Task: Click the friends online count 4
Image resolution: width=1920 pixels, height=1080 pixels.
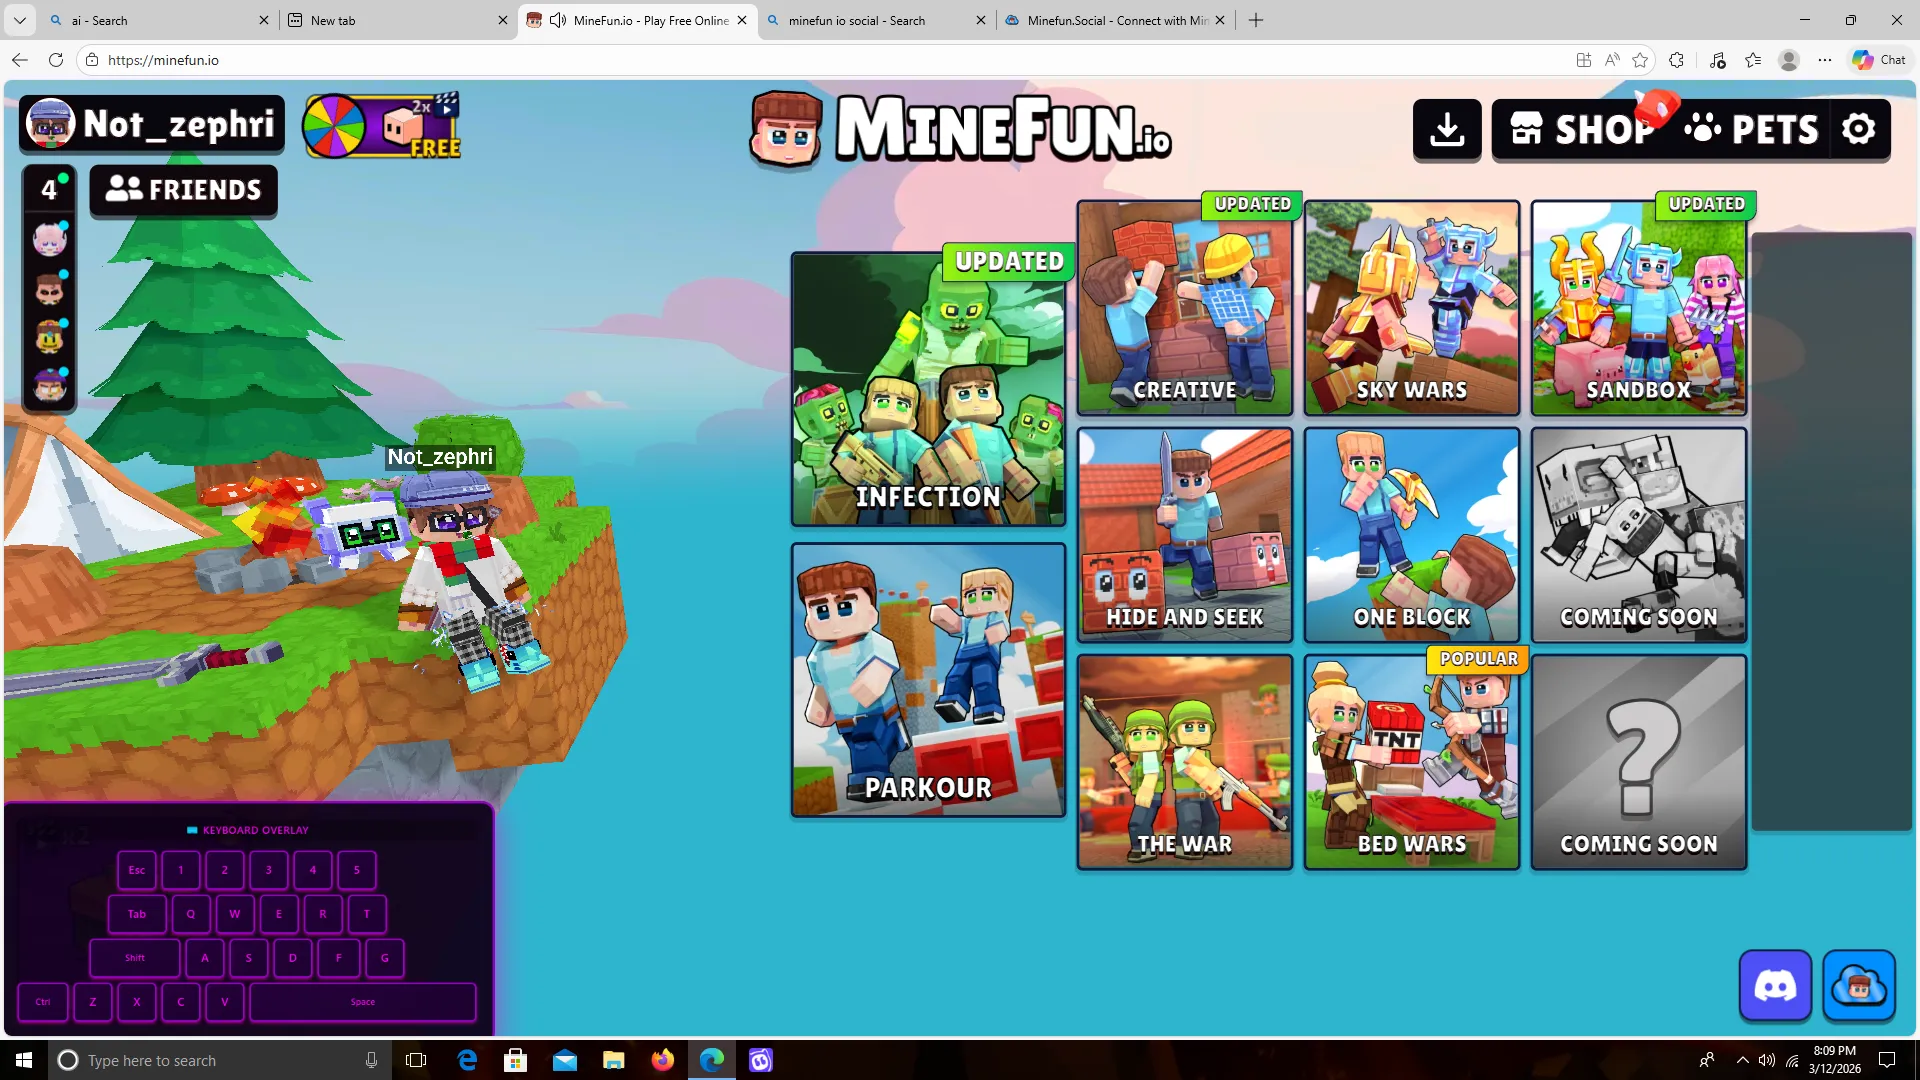Action: point(49,189)
